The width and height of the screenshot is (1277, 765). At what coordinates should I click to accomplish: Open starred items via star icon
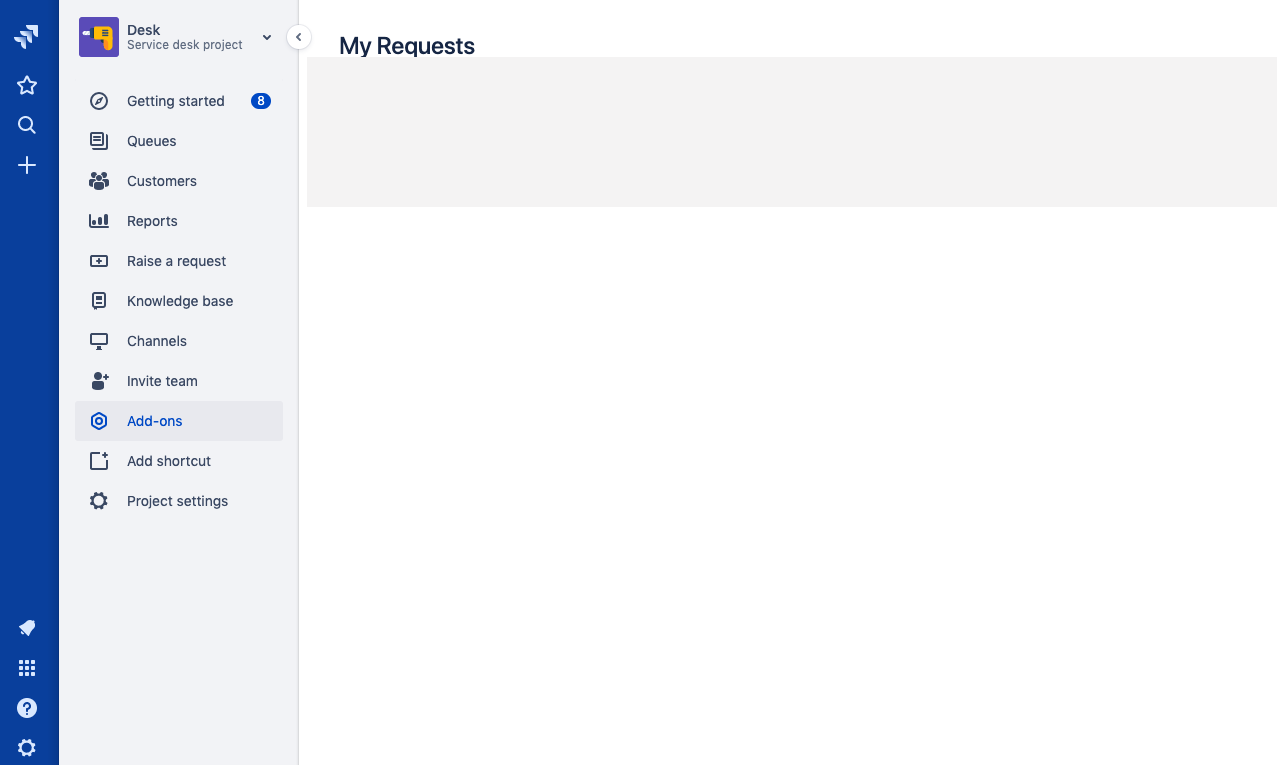[x=27, y=86]
